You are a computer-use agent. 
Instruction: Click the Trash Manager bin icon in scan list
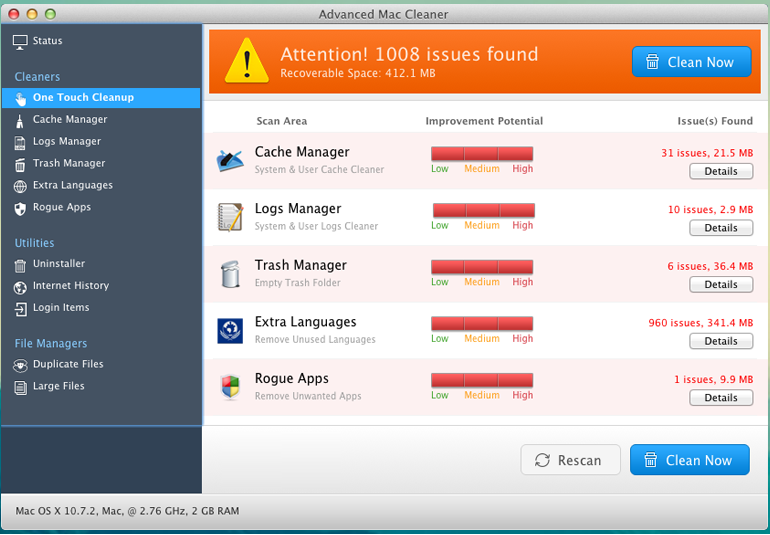(x=230, y=274)
